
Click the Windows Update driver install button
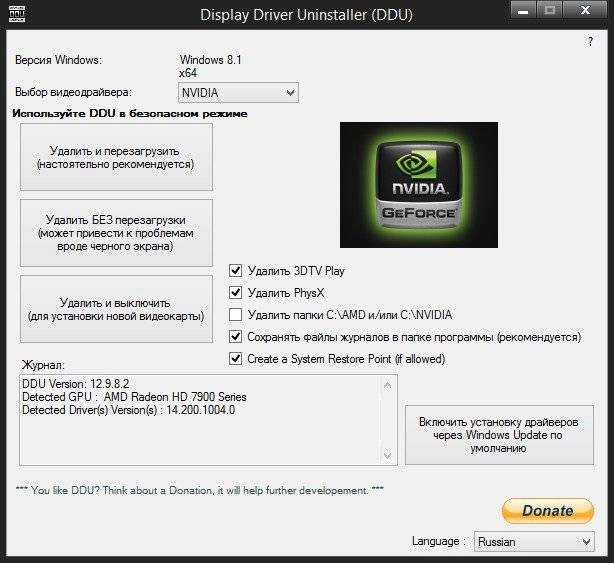click(499, 435)
